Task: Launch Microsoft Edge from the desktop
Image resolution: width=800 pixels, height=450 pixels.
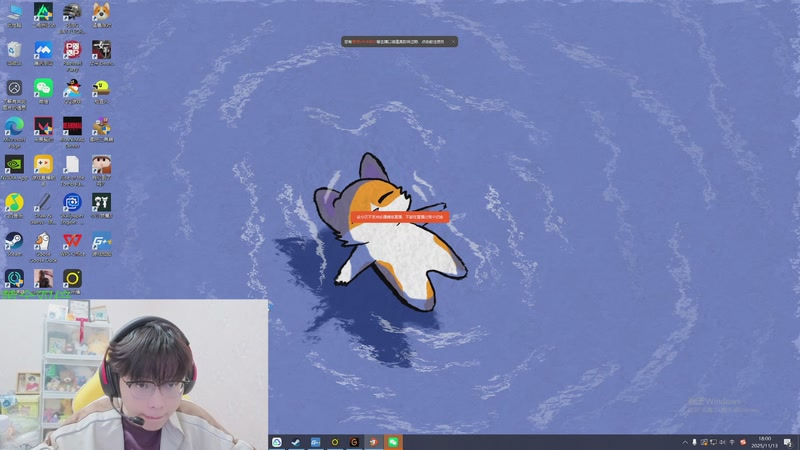Action: [x=14, y=132]
